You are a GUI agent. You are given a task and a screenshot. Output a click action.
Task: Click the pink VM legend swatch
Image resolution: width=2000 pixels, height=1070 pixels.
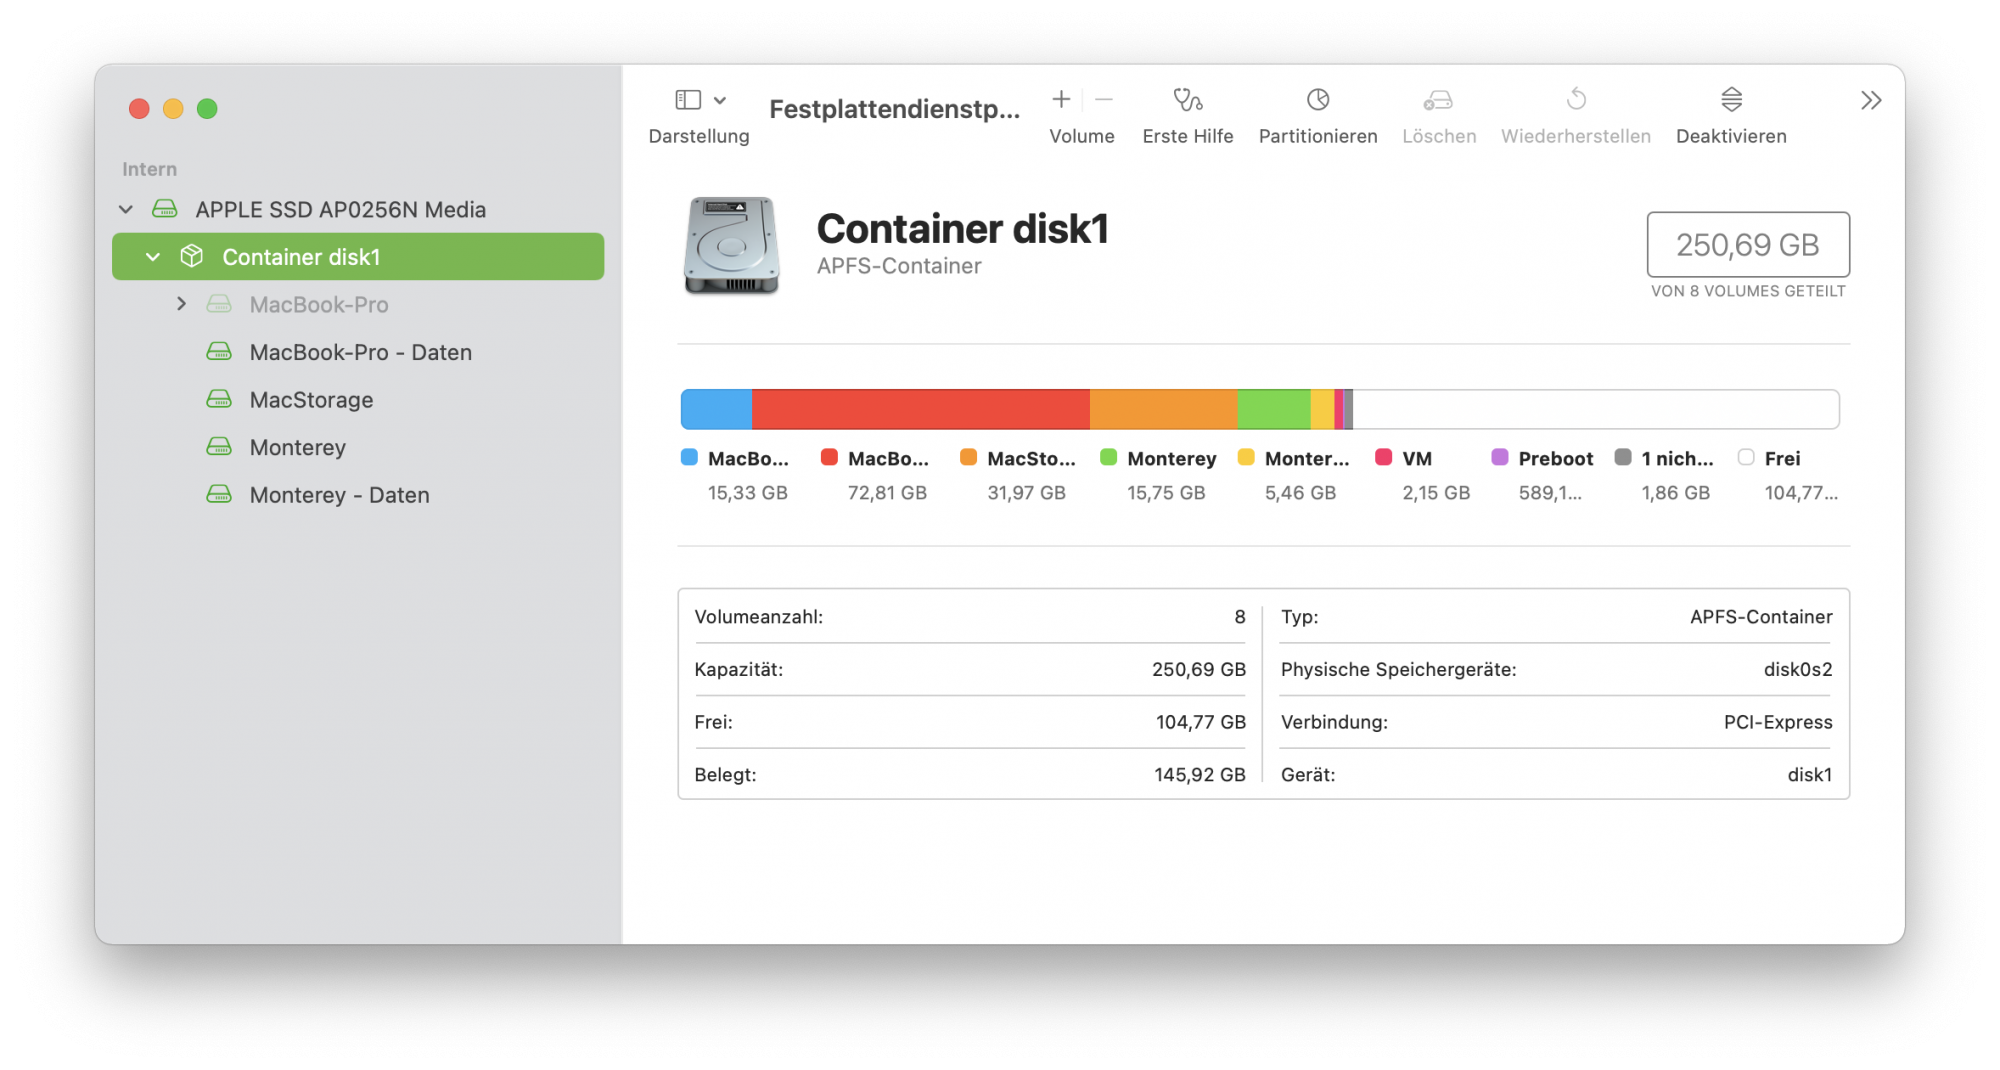(x=1384, y=457)
